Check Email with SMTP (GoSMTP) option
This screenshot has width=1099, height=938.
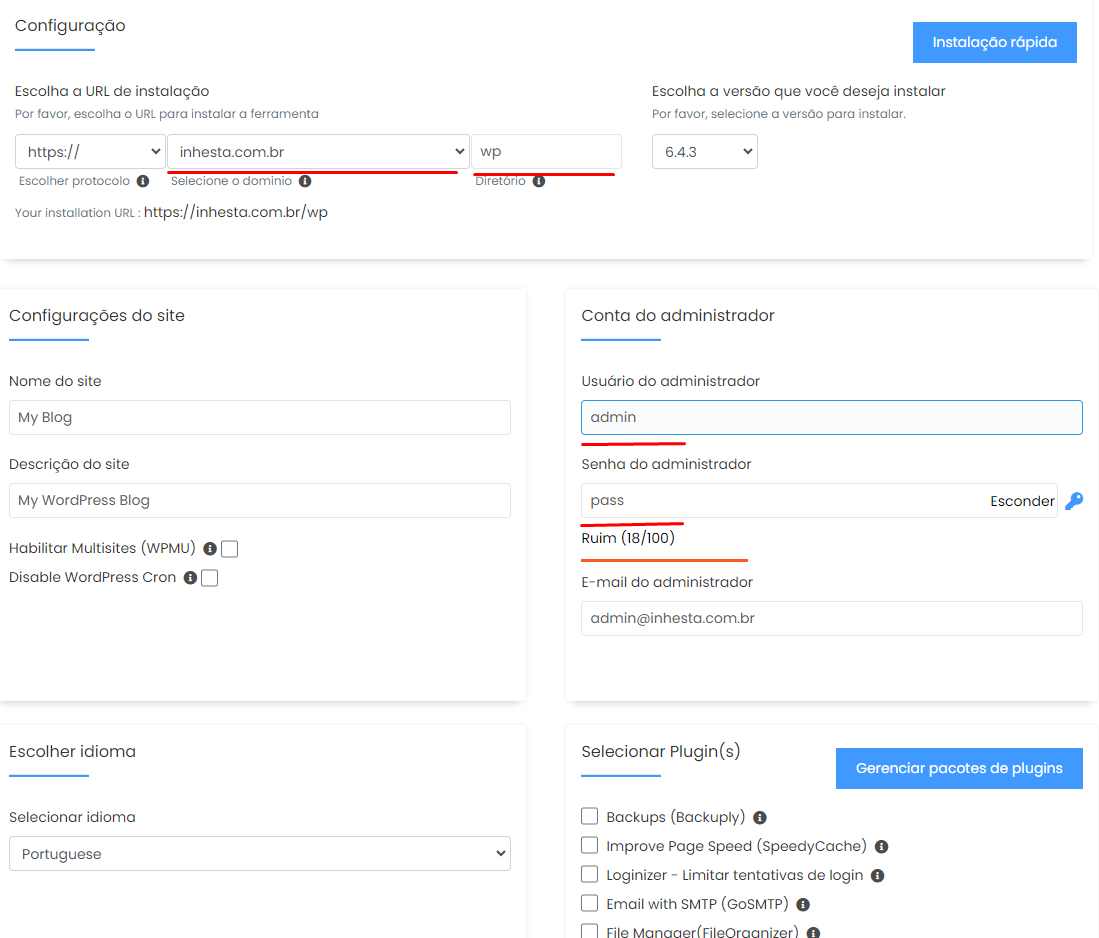click(x=589, y=903)
